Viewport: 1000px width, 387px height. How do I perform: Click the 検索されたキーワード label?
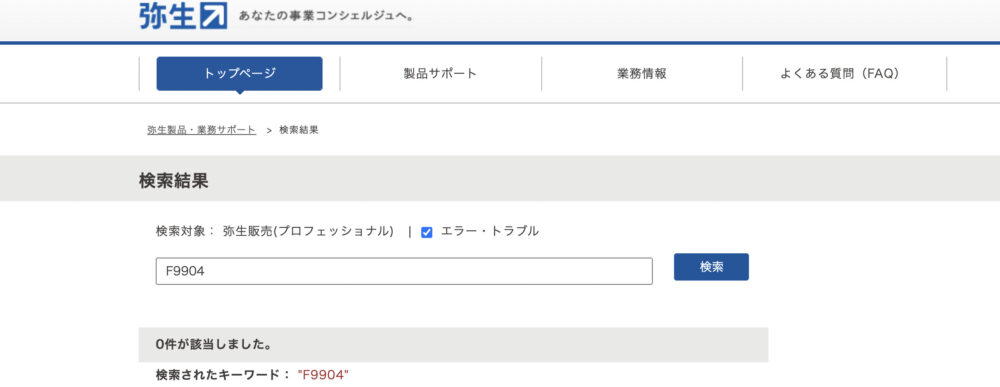(223, 375)
